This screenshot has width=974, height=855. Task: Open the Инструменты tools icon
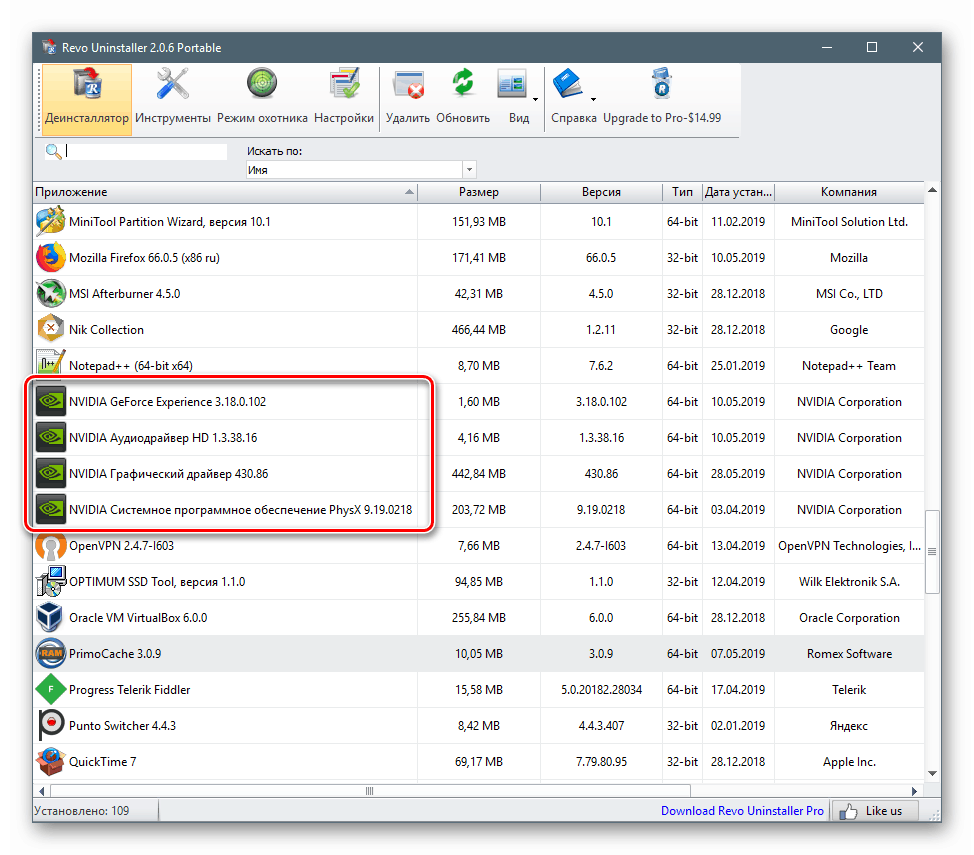[173, 85]
